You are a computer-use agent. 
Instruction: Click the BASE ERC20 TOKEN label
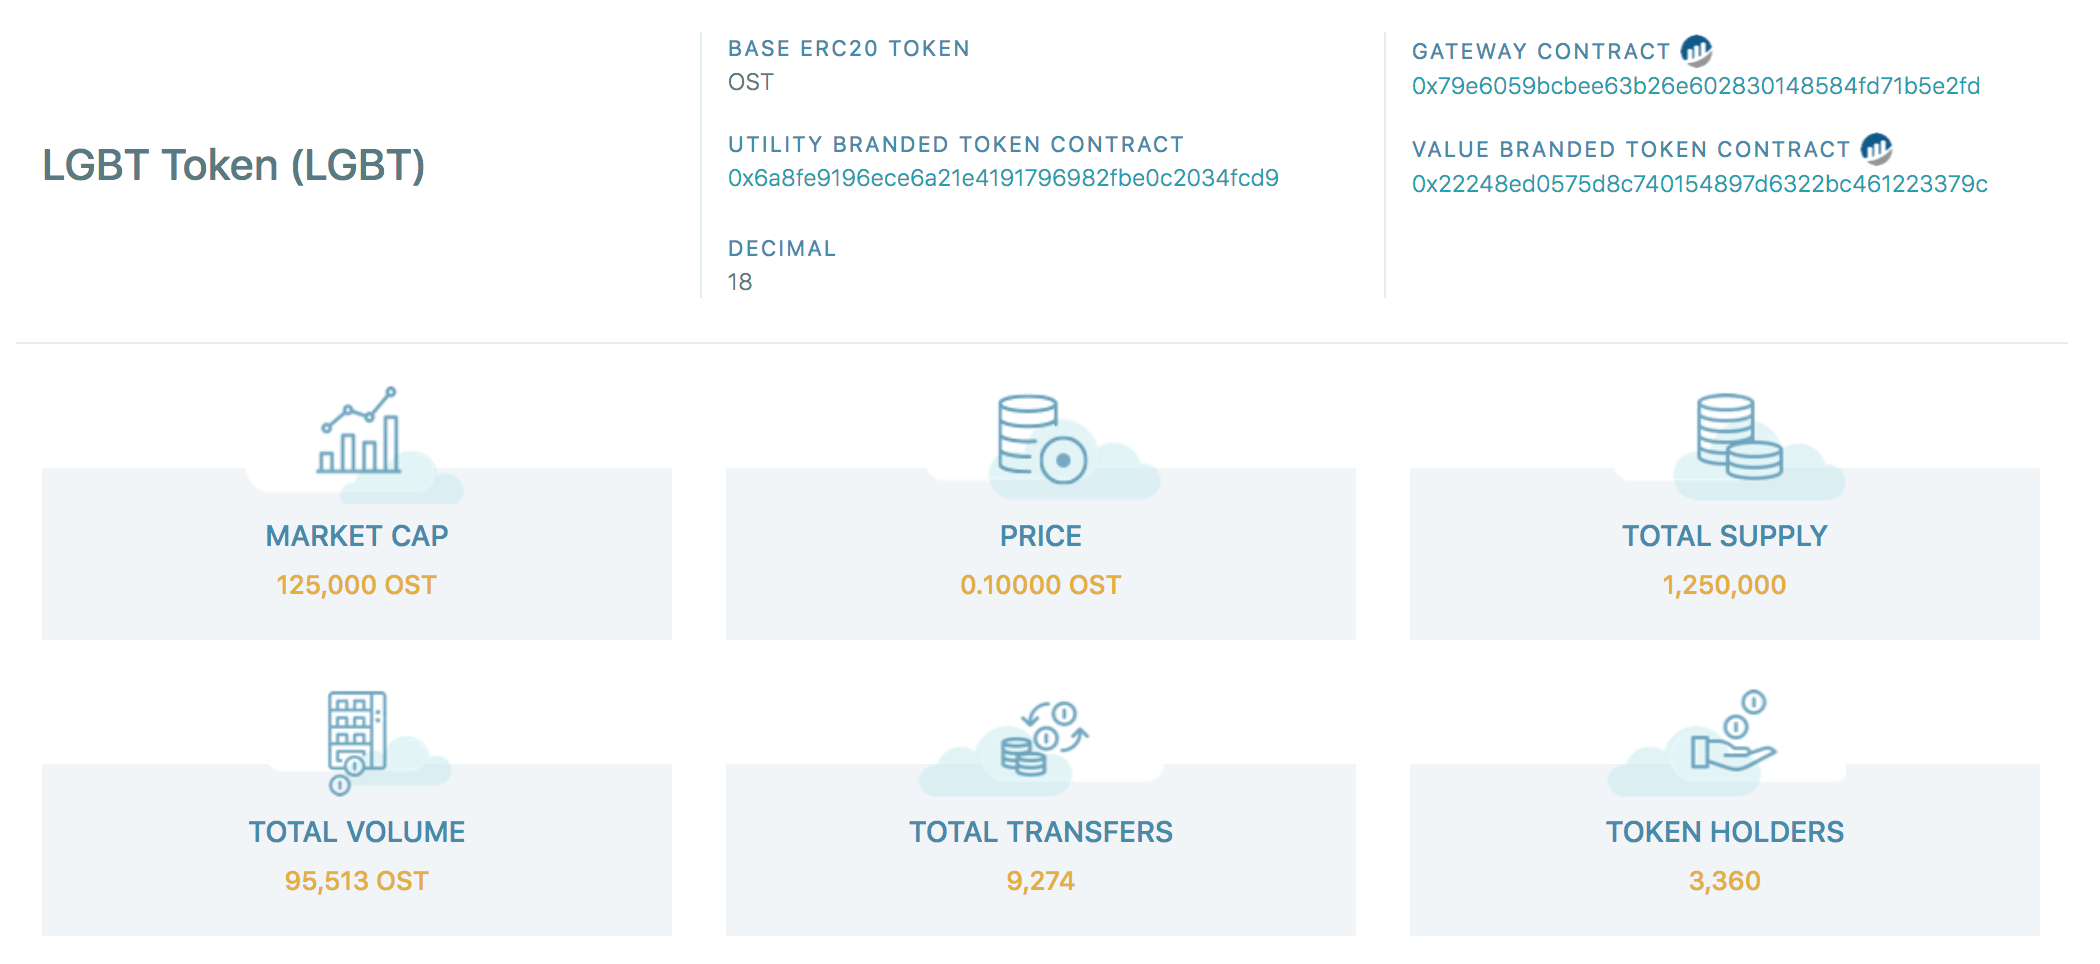[849, 49]
